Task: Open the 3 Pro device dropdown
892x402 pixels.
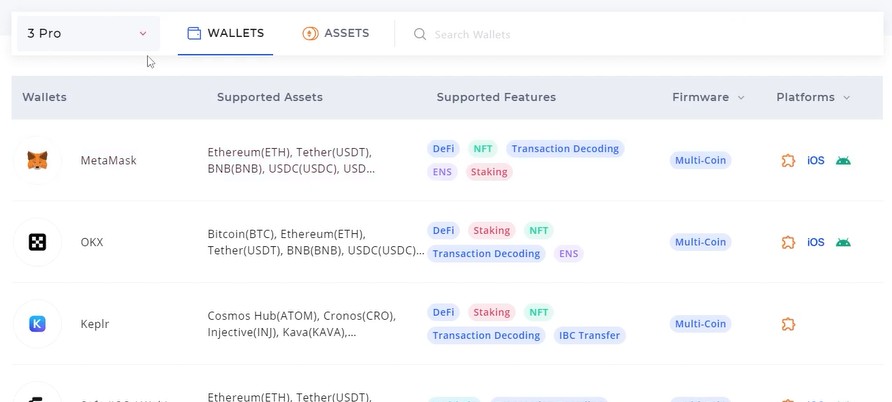Action: click(88, 34)
